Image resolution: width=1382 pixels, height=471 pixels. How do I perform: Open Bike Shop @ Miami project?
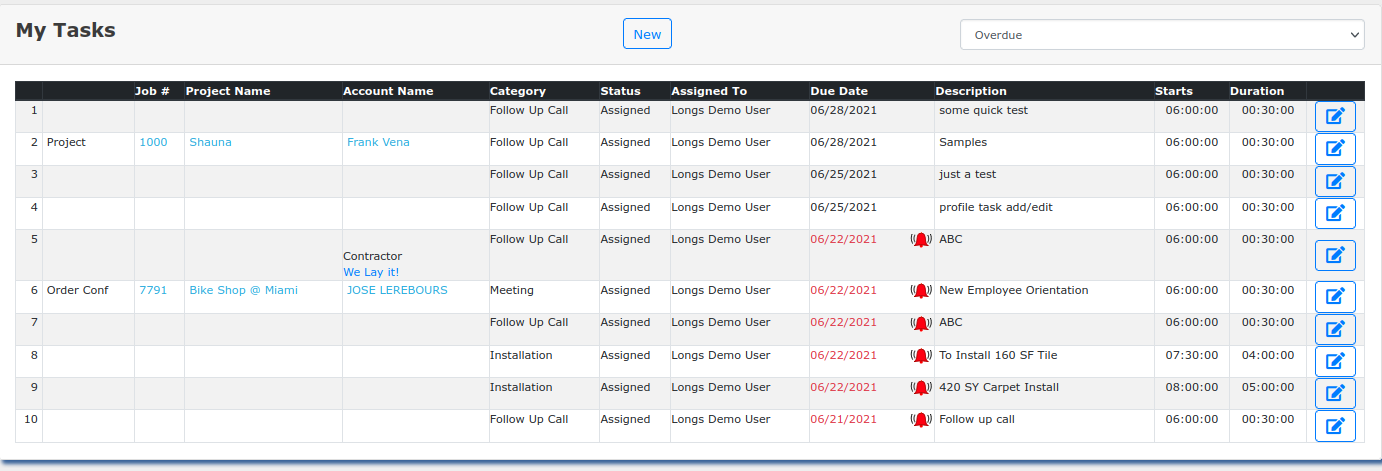point(243,290)
